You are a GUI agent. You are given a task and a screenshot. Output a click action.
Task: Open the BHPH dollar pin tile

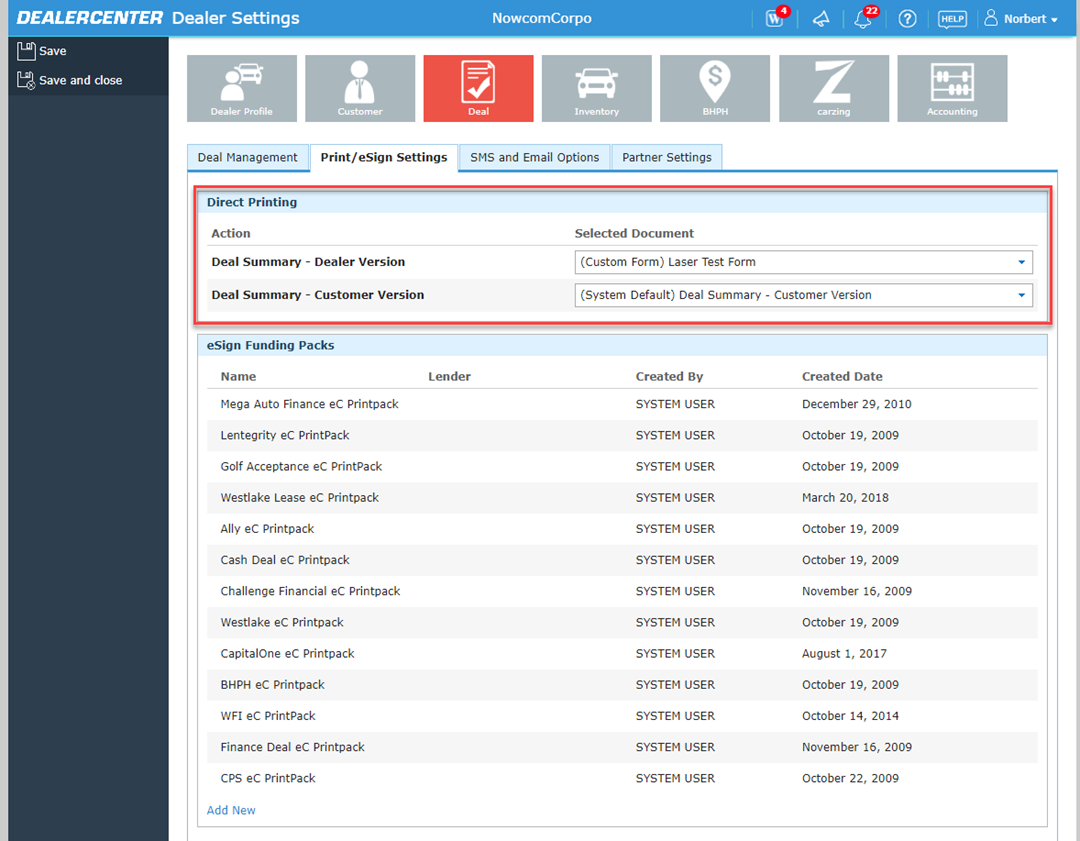(715, 88)
